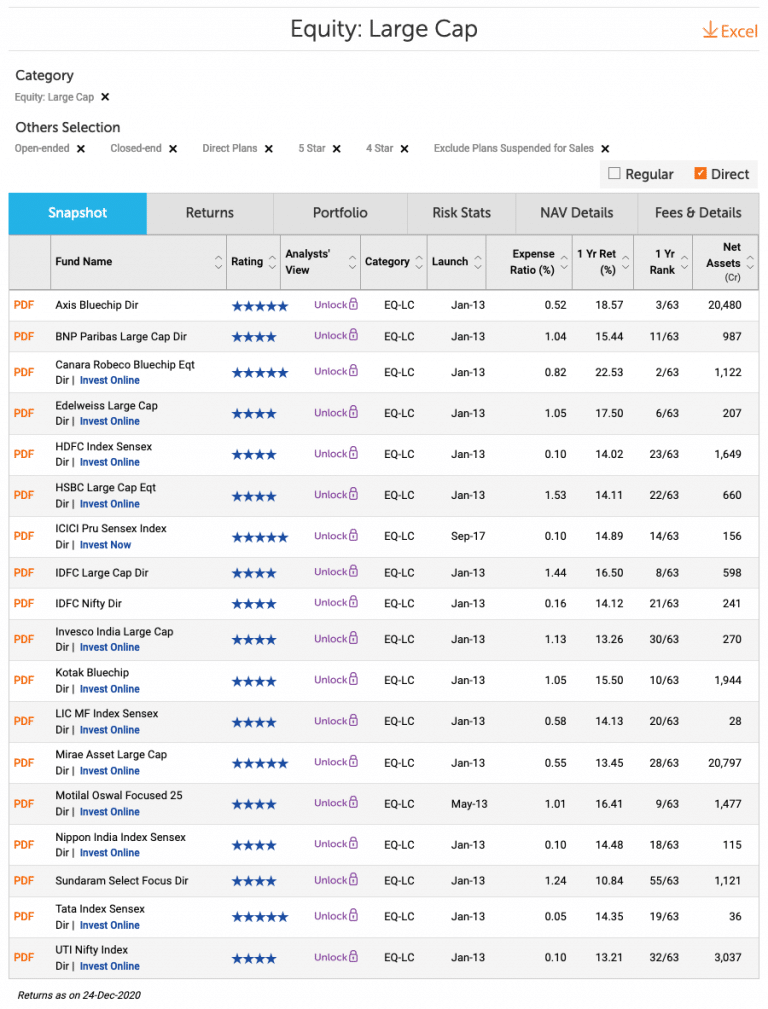Unlock analysts' view for Axis Bluechip Dir
Image resolution: width=768 pixels, height=1009 pixels.
coord(336,304)
